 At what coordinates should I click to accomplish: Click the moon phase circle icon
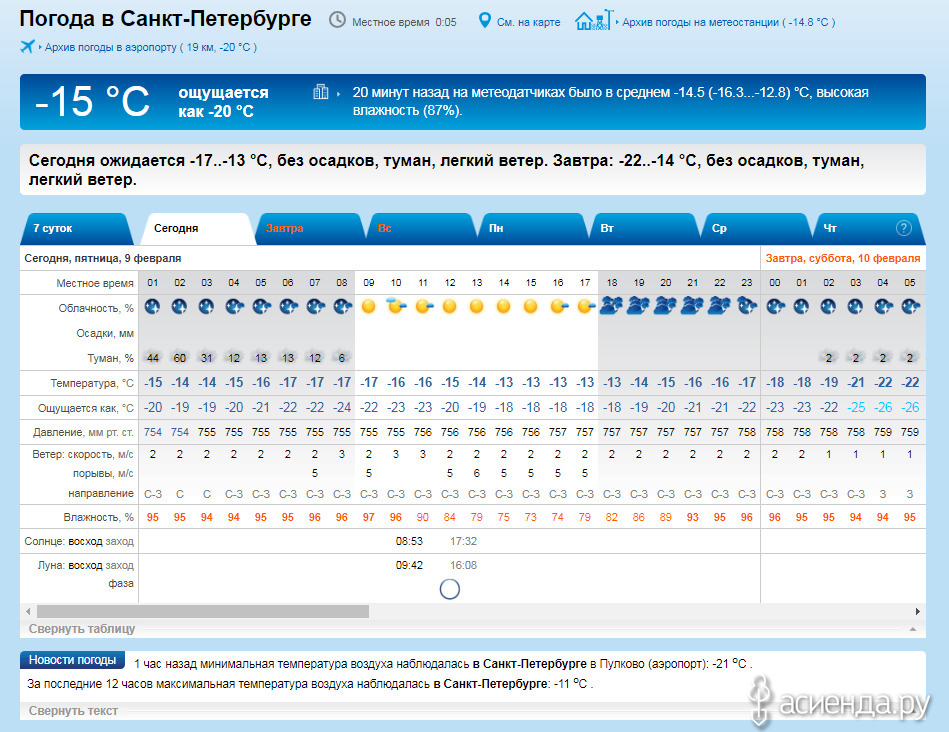450,589
